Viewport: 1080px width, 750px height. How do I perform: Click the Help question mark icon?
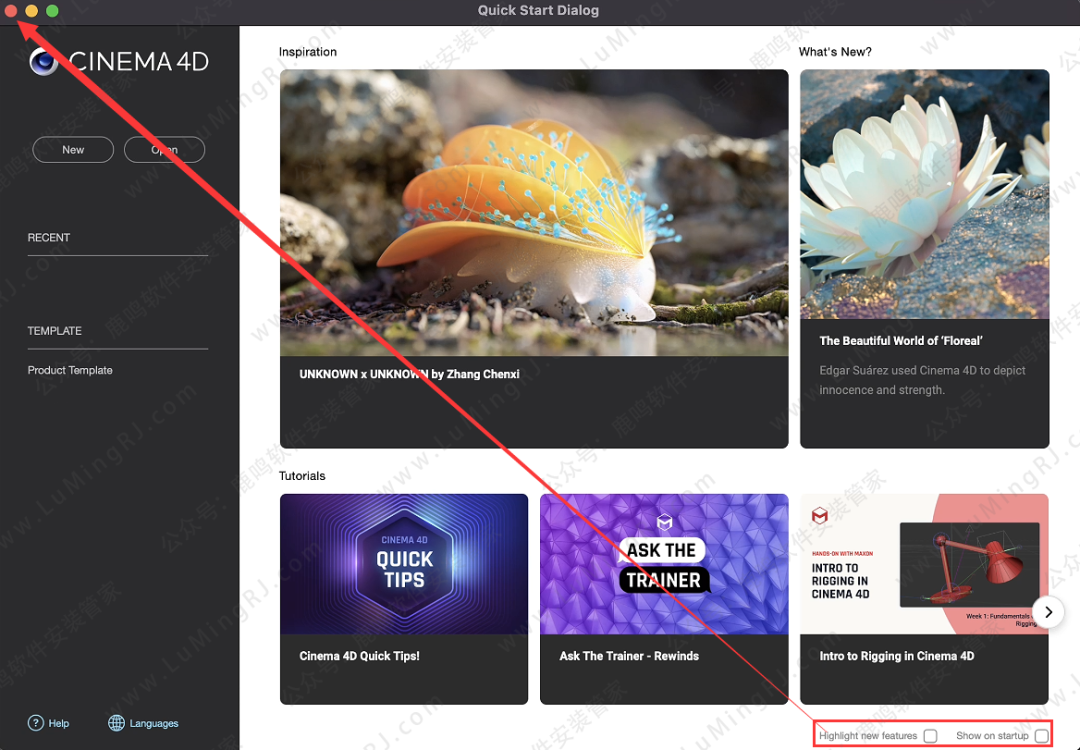[x=36, y=723]
